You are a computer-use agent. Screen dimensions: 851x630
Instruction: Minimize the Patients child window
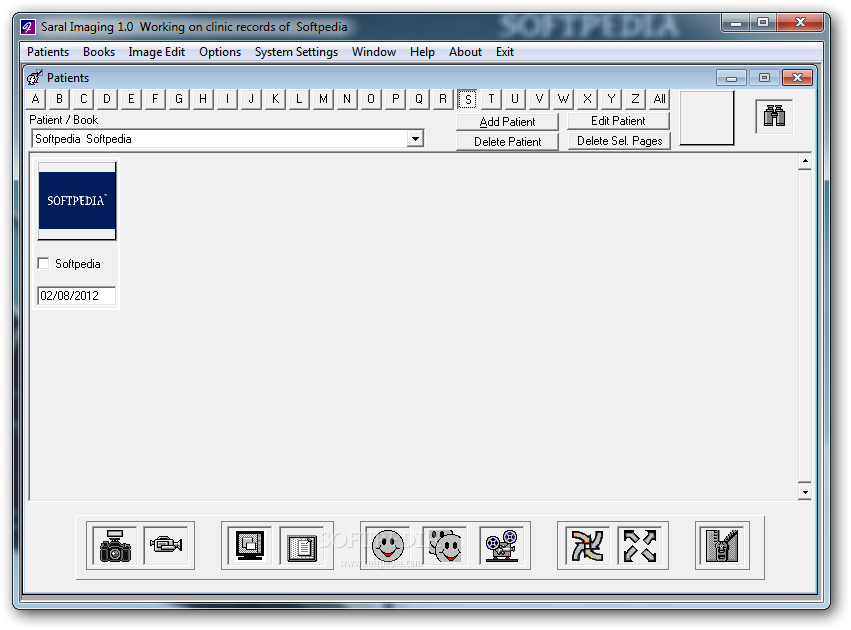[x=731, y=78]
